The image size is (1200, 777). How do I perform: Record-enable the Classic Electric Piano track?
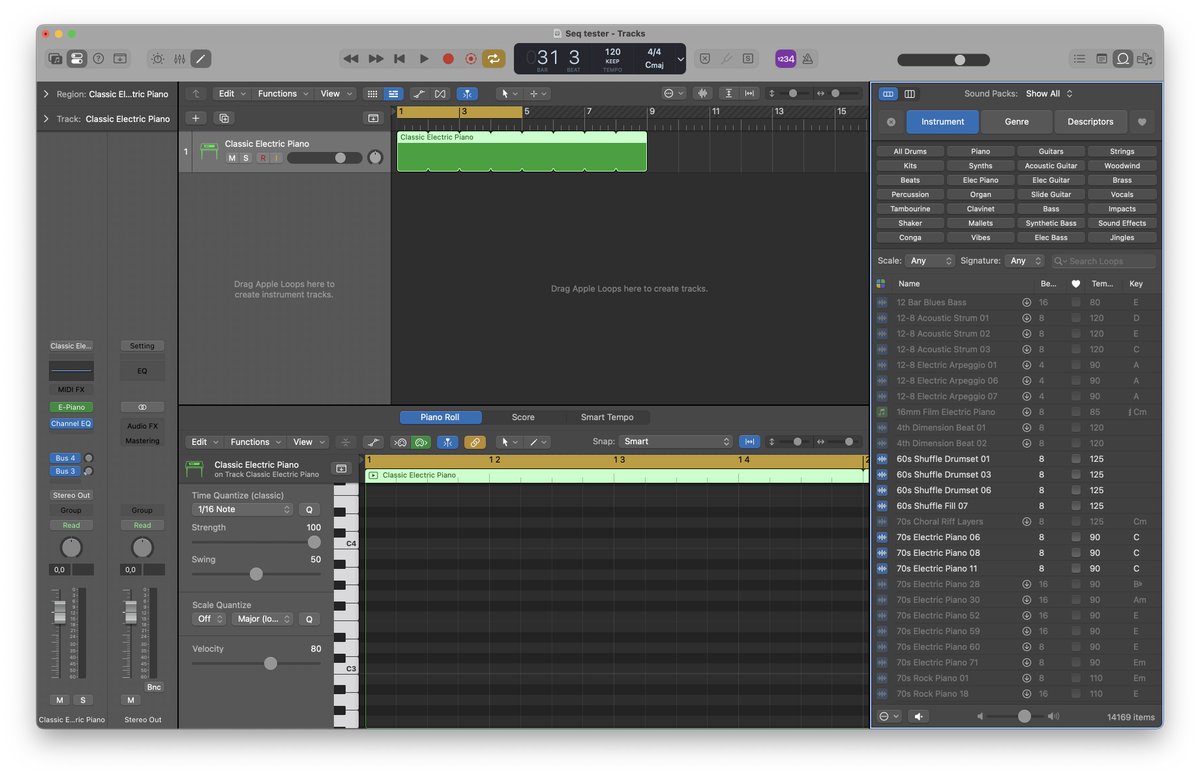point(263,158)
